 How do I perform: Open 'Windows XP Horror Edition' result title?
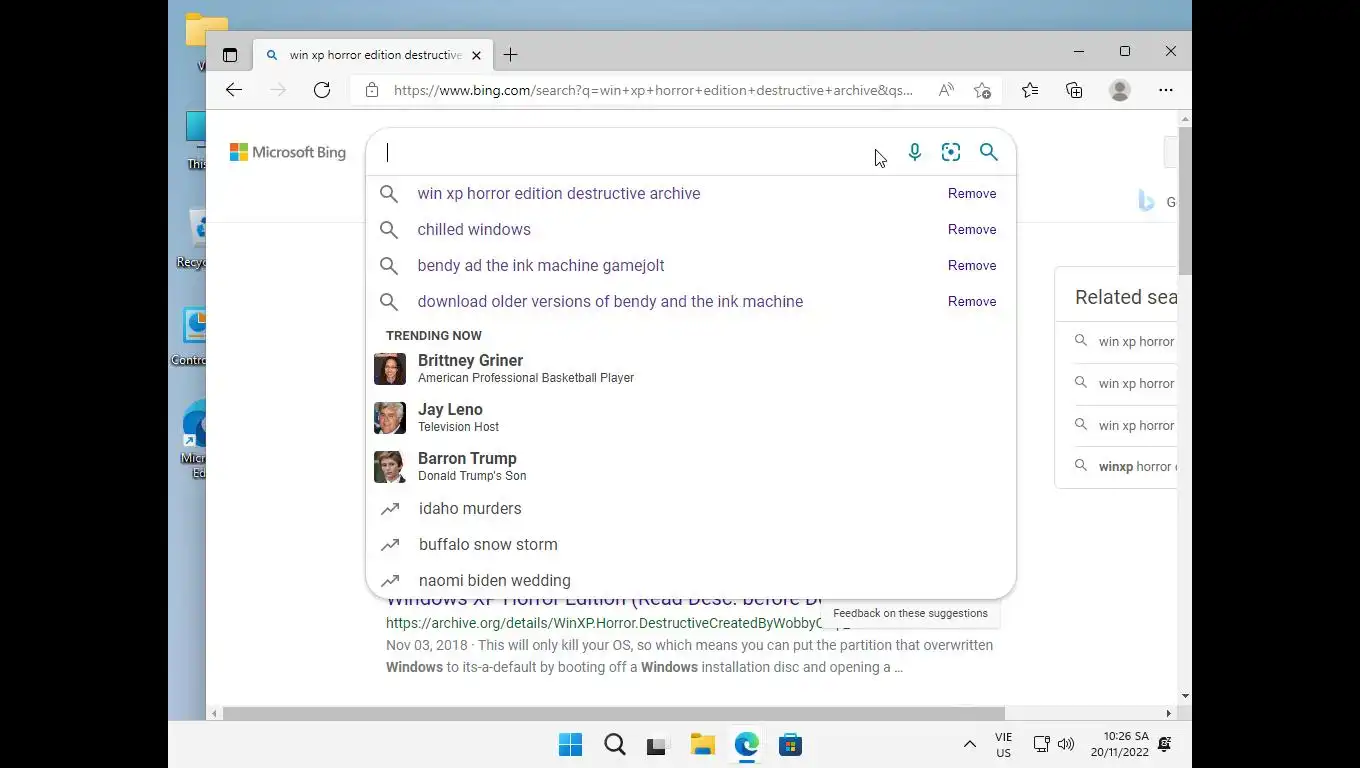pyautogui.click(x=604, y=600)
